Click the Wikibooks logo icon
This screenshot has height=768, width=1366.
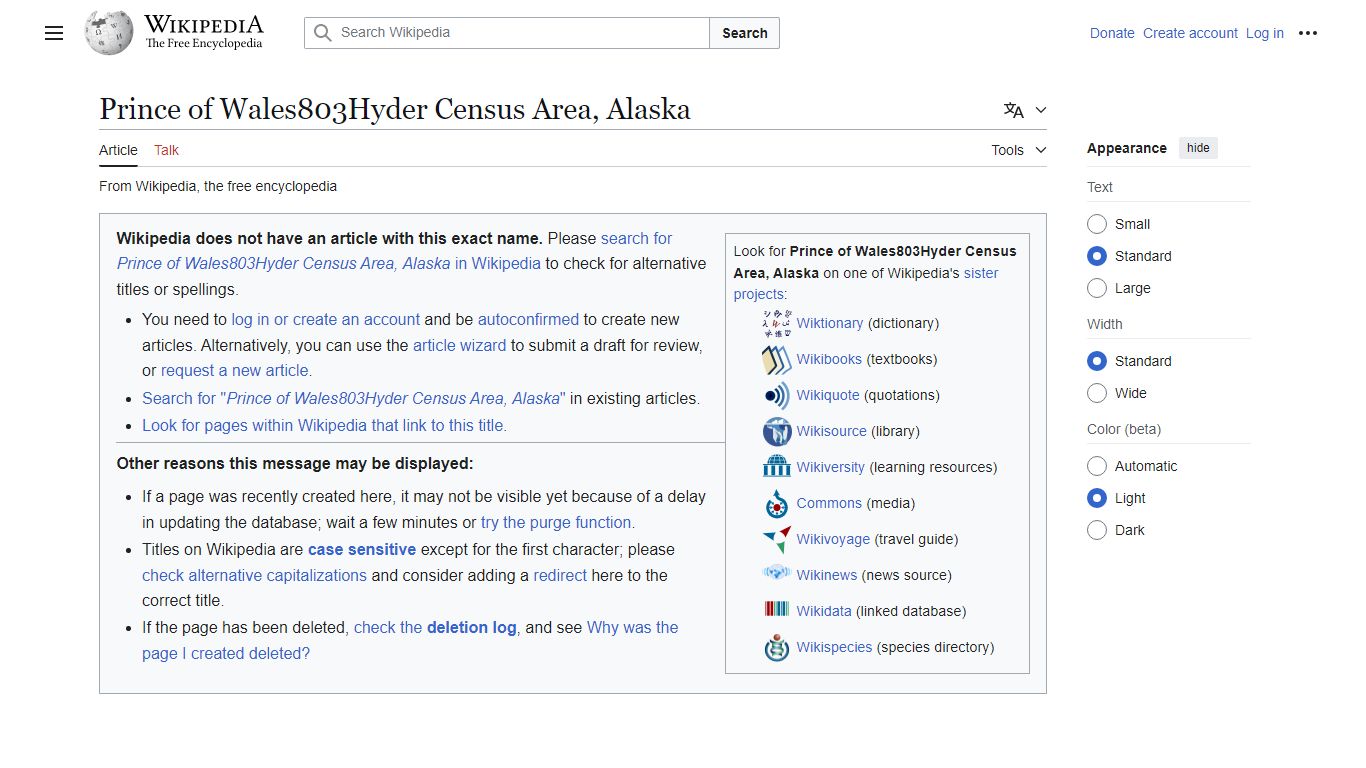pyautogui.click(x=777, y=359)
